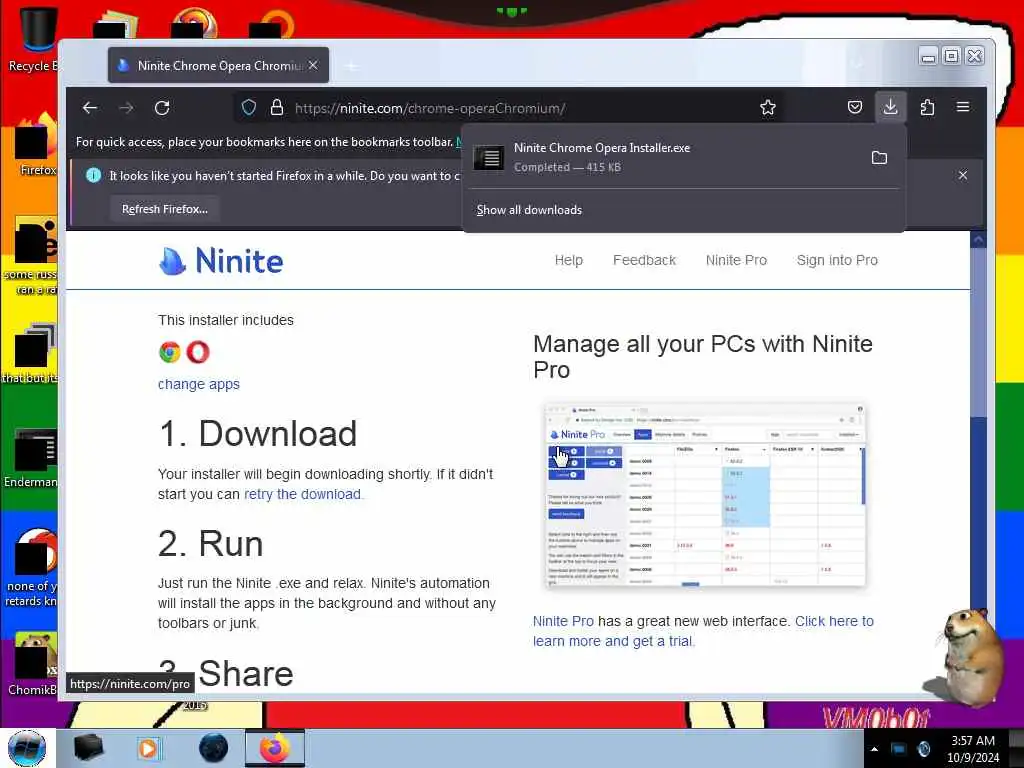Open the Feedback link
Image resolution: width=1024 pixels, height=768 pixels.
pyautogui.click(x=644, y=260)
